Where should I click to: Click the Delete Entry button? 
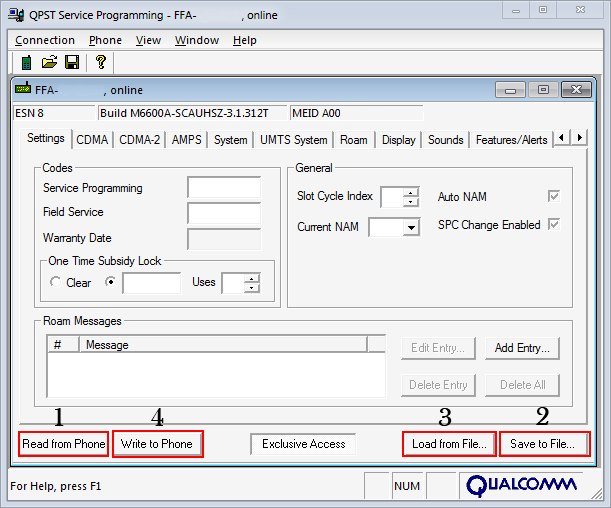(x=438, y=385)
